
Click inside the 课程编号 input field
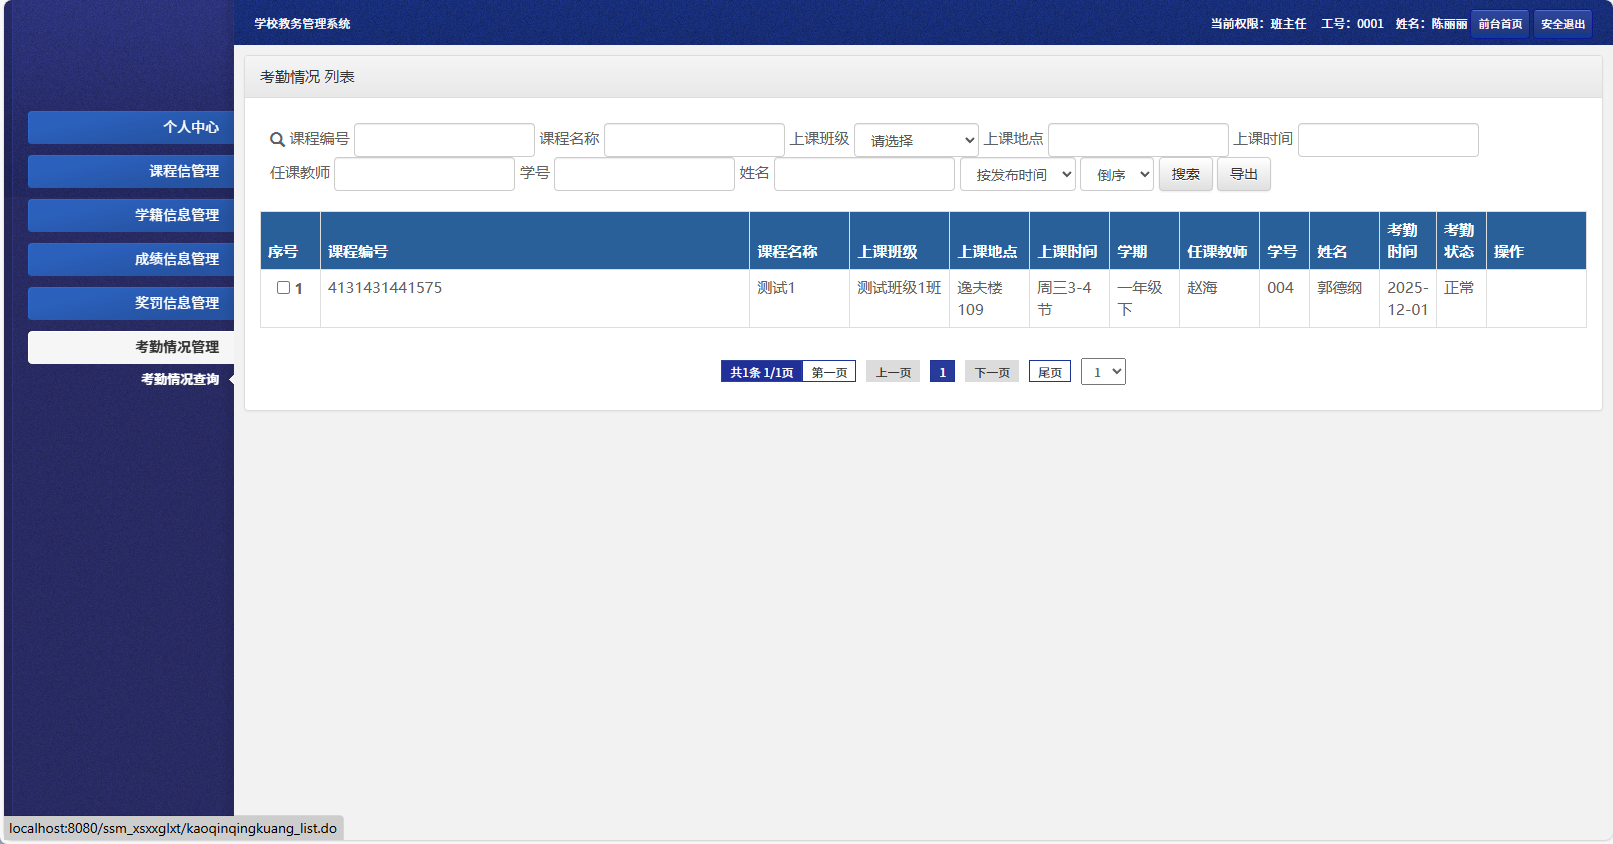[x=444, y=140]
